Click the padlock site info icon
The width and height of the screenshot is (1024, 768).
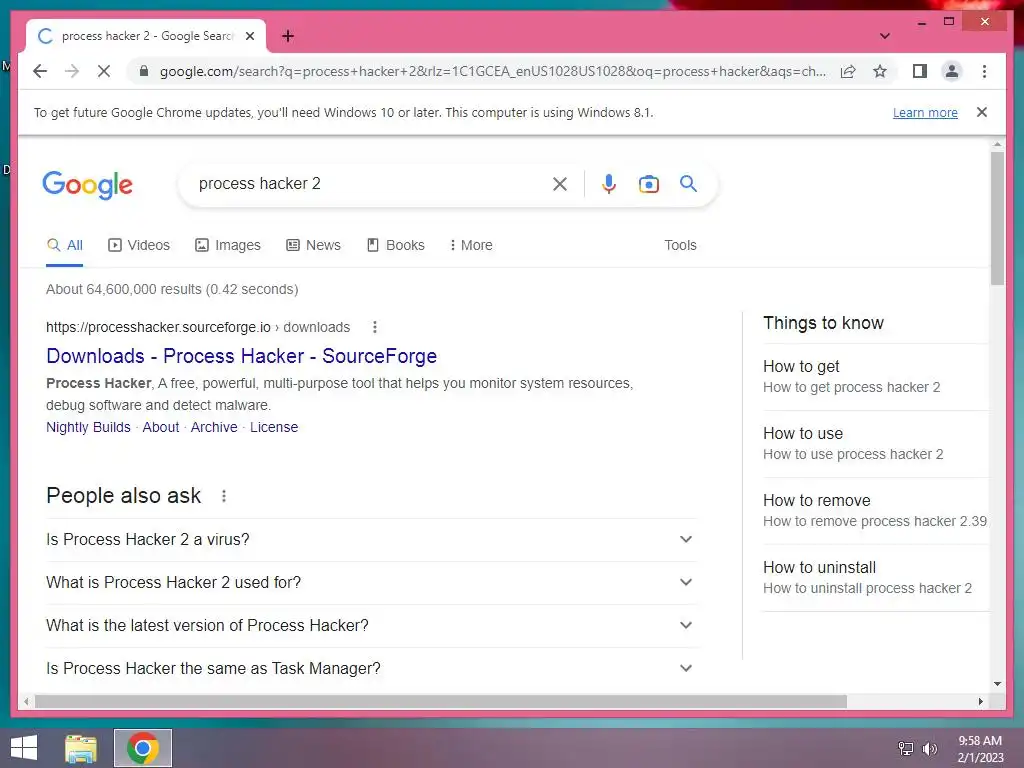[144, 71]
